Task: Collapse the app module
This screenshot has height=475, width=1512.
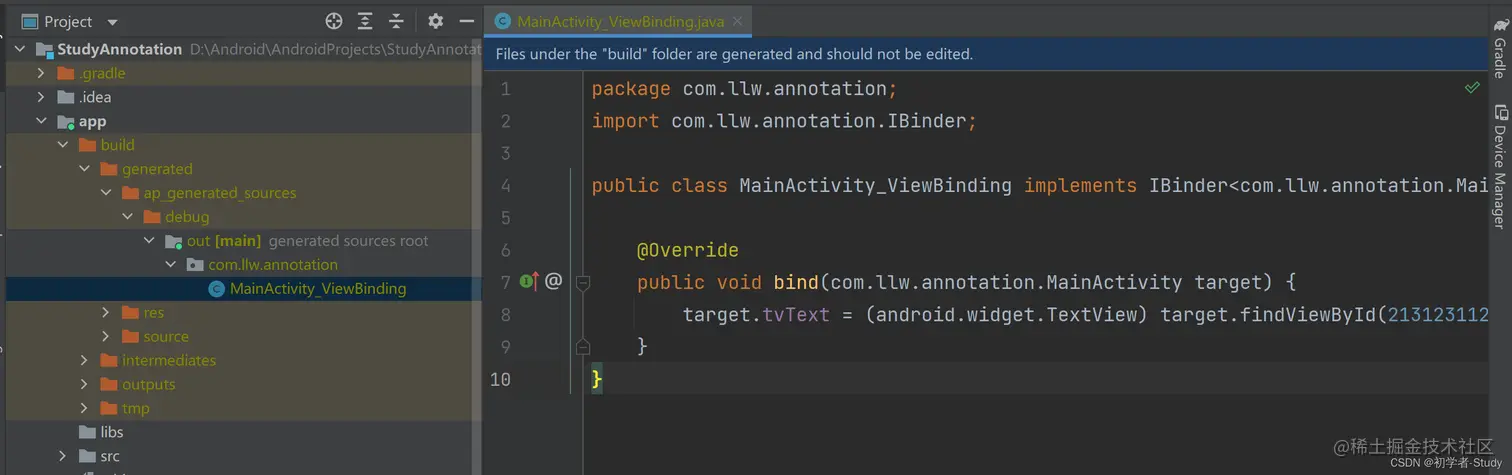Action: coord(41,121)
